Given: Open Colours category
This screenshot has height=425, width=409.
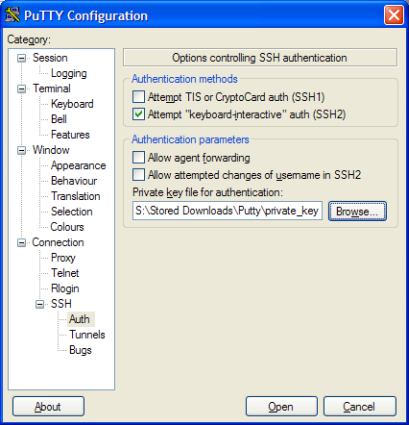Looking at the screenshot, I should click(x=67, y=227).
